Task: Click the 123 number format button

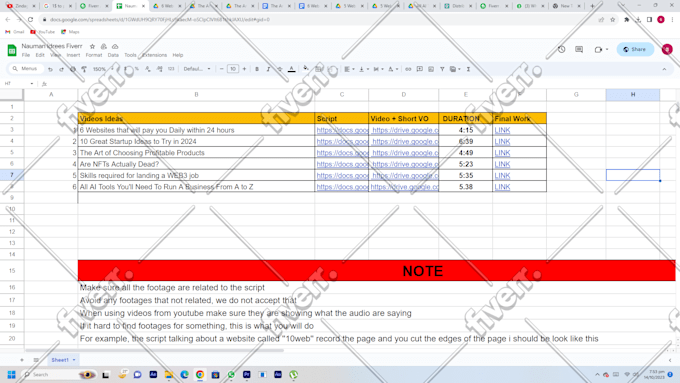Action: (171, 69)
